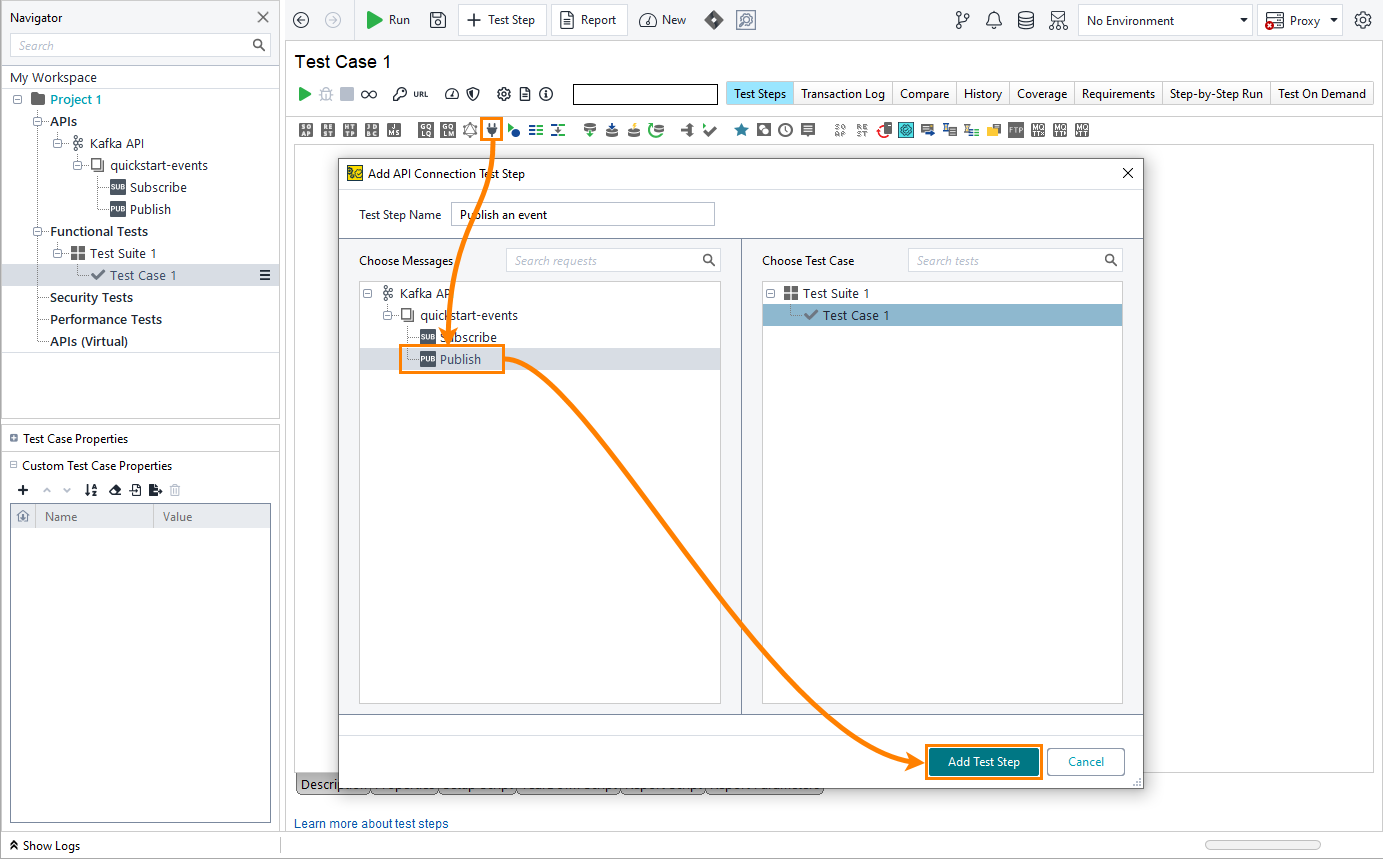Click the Add Test Step button
1383x859 pixels.
983,761
